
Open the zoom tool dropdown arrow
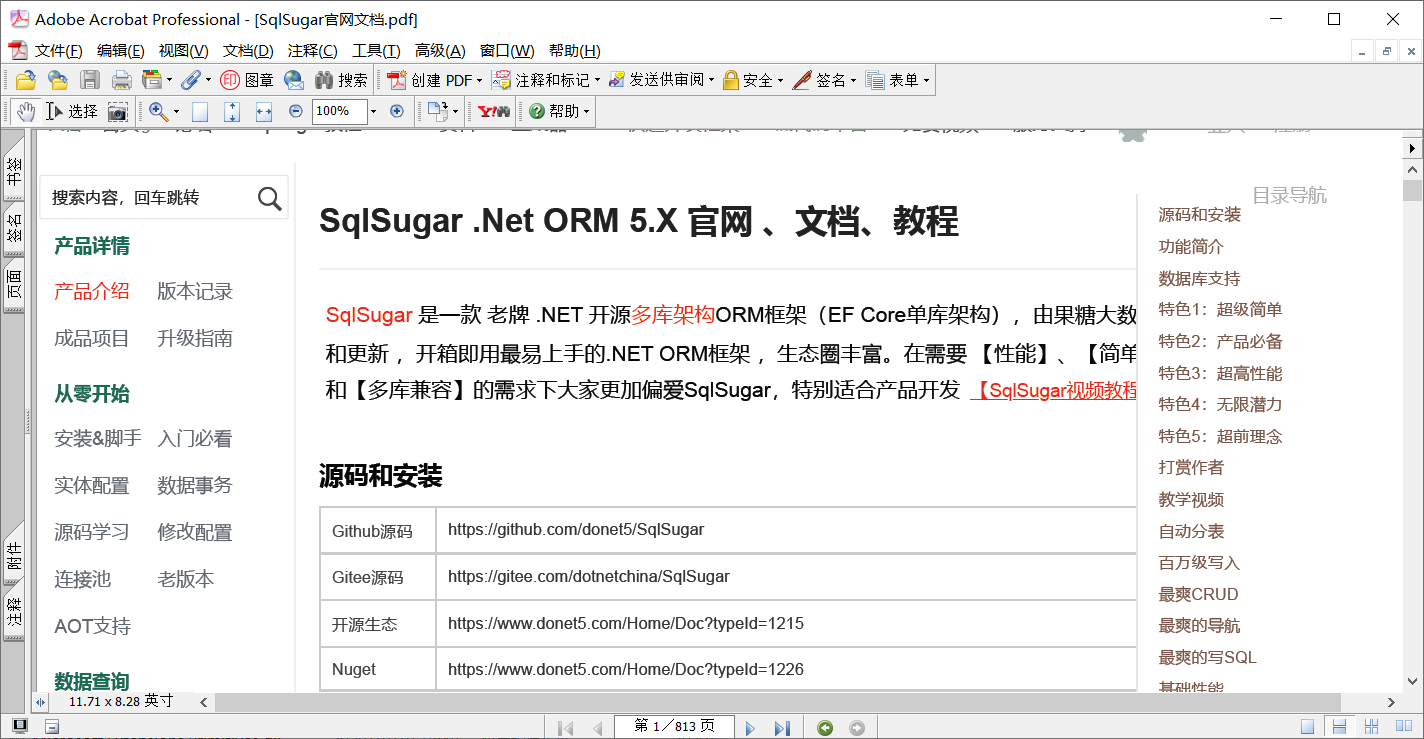point(176,111)
